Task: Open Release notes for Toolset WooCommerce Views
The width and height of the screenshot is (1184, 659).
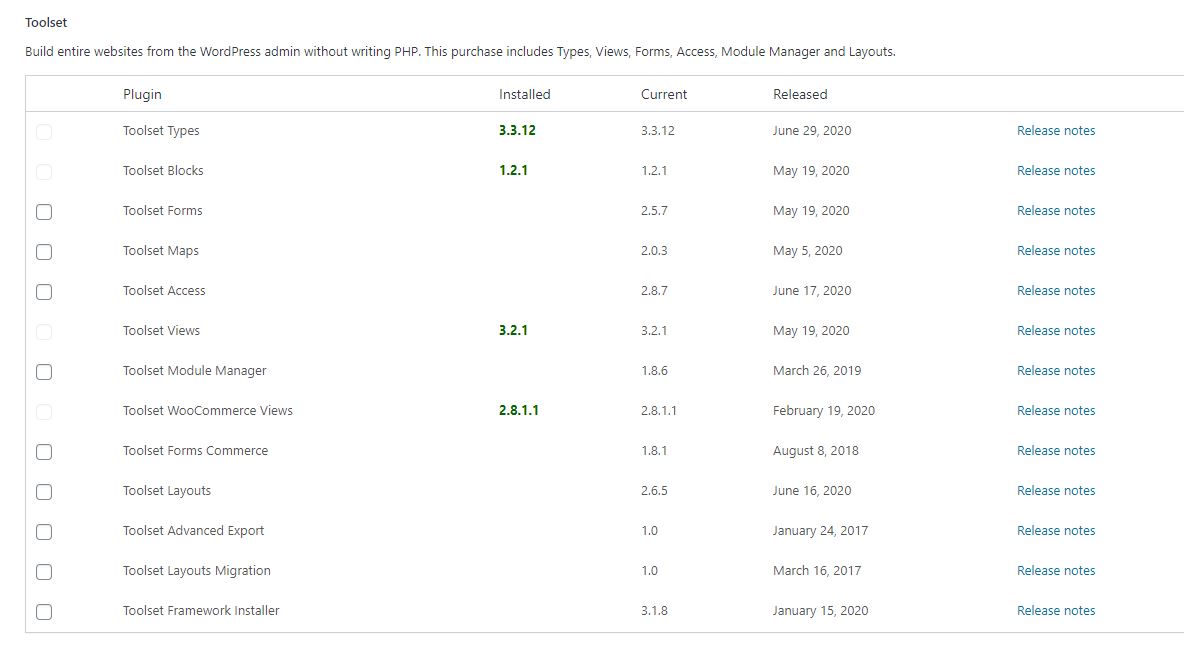Action: click(x=1055, y=411)
